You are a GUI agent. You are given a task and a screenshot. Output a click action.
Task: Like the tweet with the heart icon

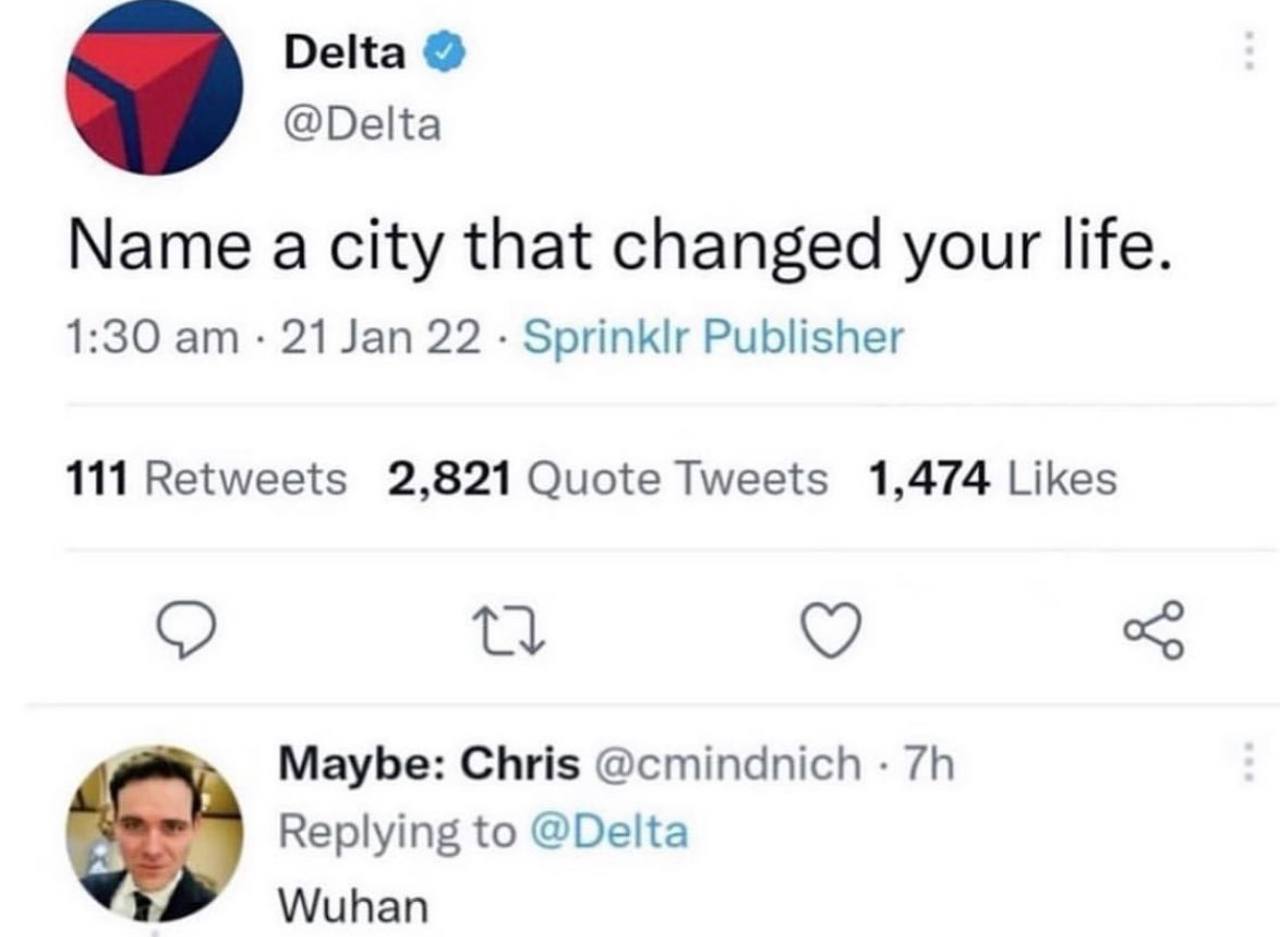[x=832, y=633]
